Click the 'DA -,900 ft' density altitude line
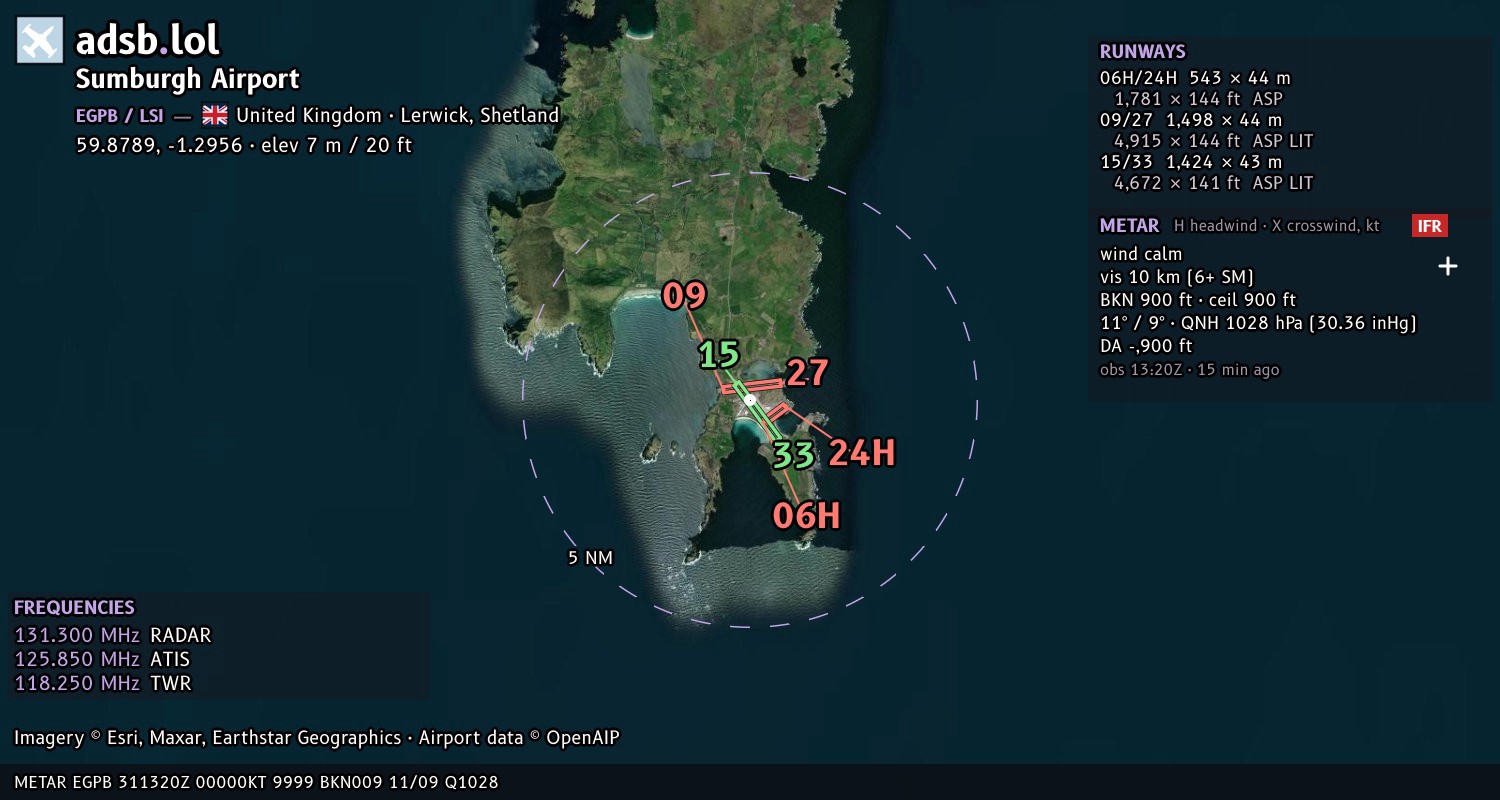The height and width of the screenshot is (800, 1500). click(1147, 346)
